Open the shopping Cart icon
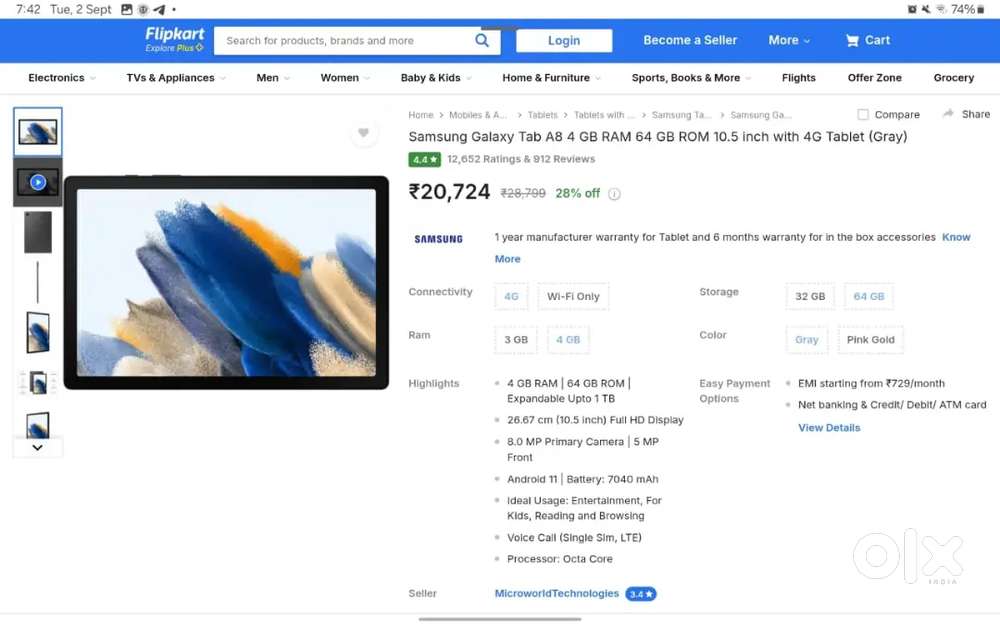 coord(852,41)
